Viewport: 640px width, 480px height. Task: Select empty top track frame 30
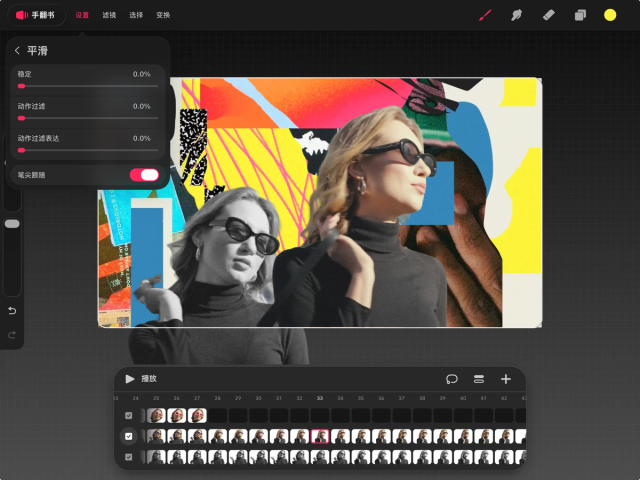point(258,416)
